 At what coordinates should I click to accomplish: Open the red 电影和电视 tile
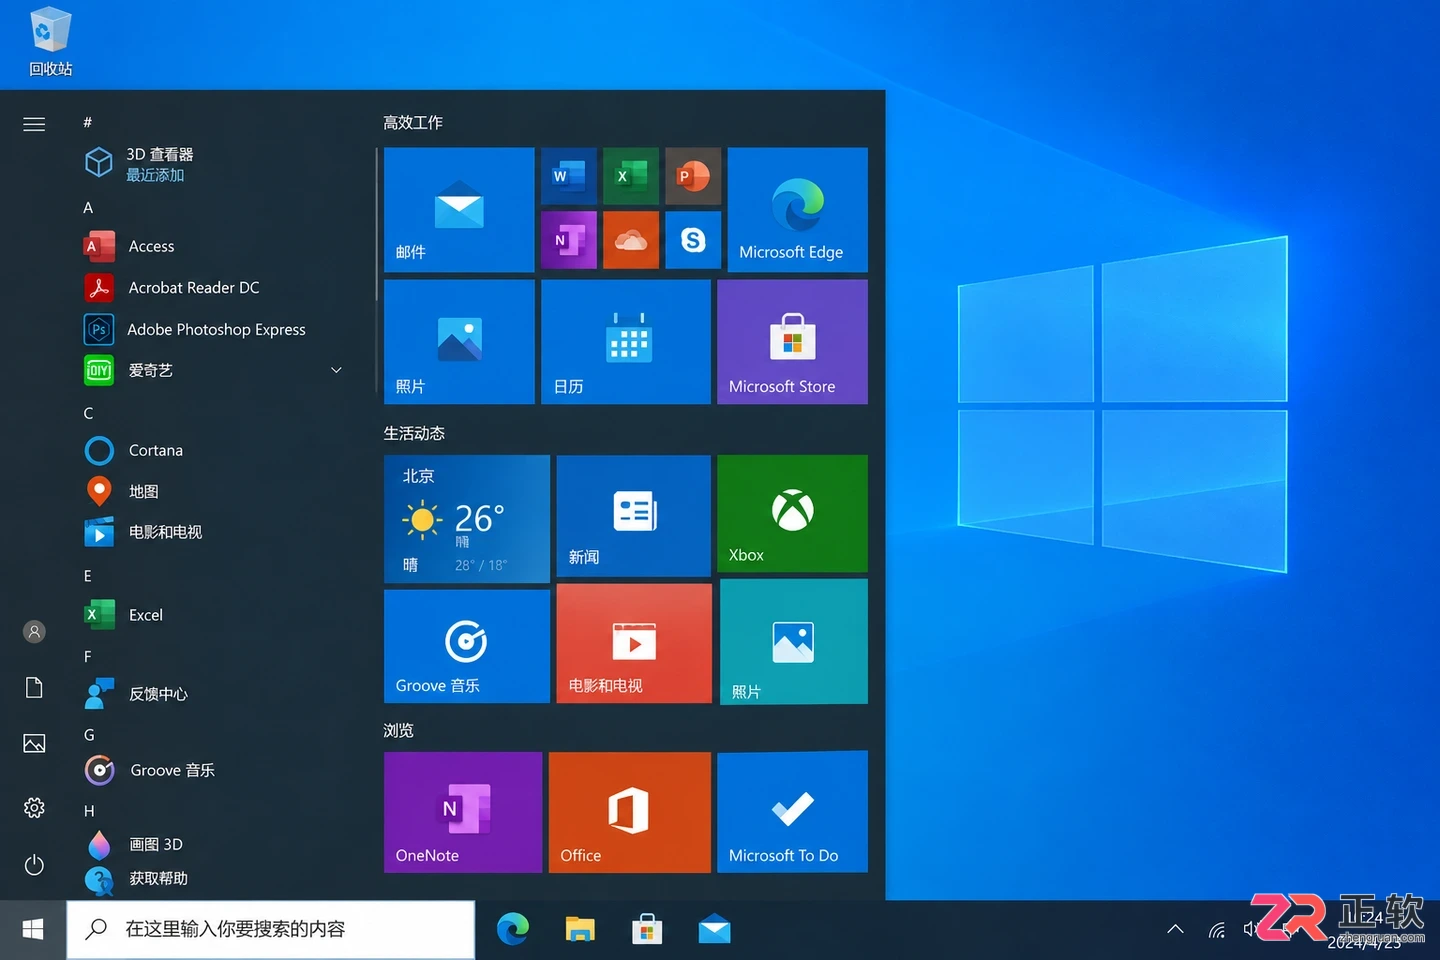click(x=634, y=644)
